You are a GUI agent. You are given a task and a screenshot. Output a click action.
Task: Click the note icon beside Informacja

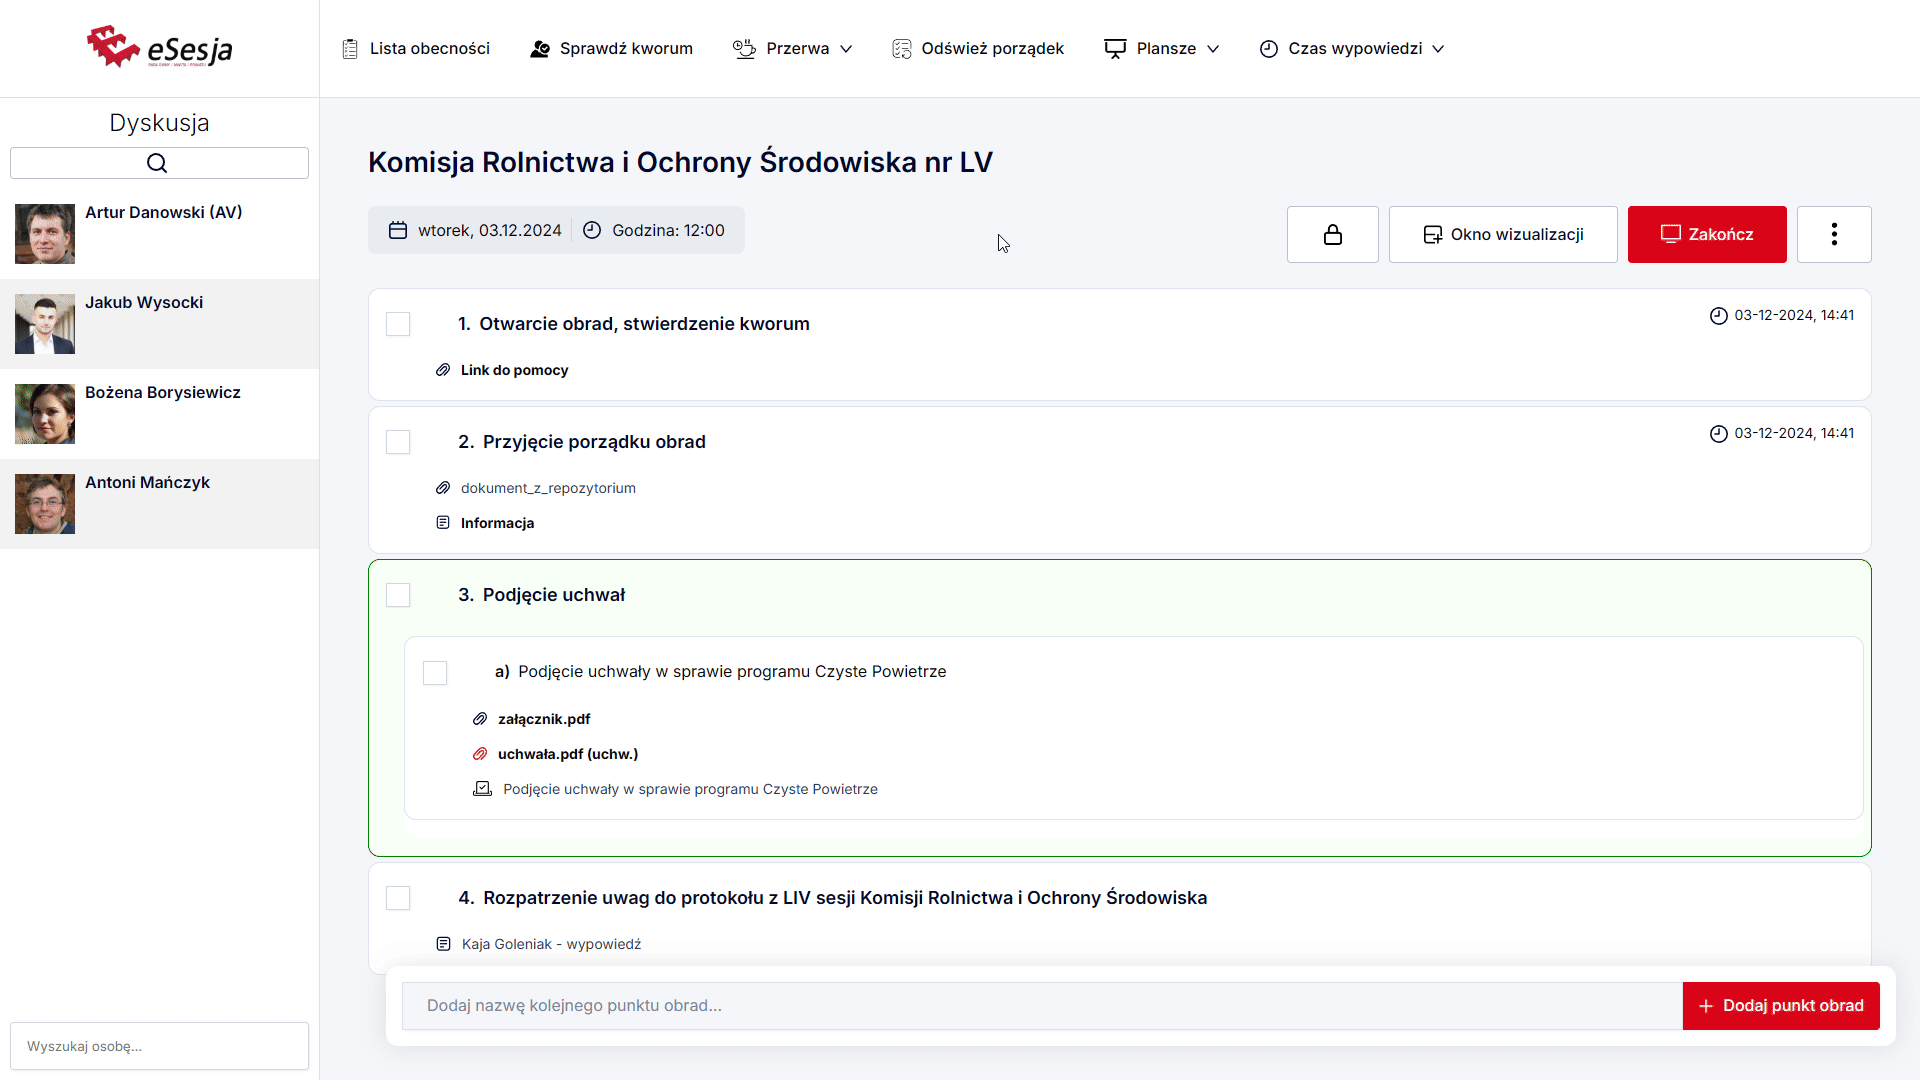tap(443, 523)
